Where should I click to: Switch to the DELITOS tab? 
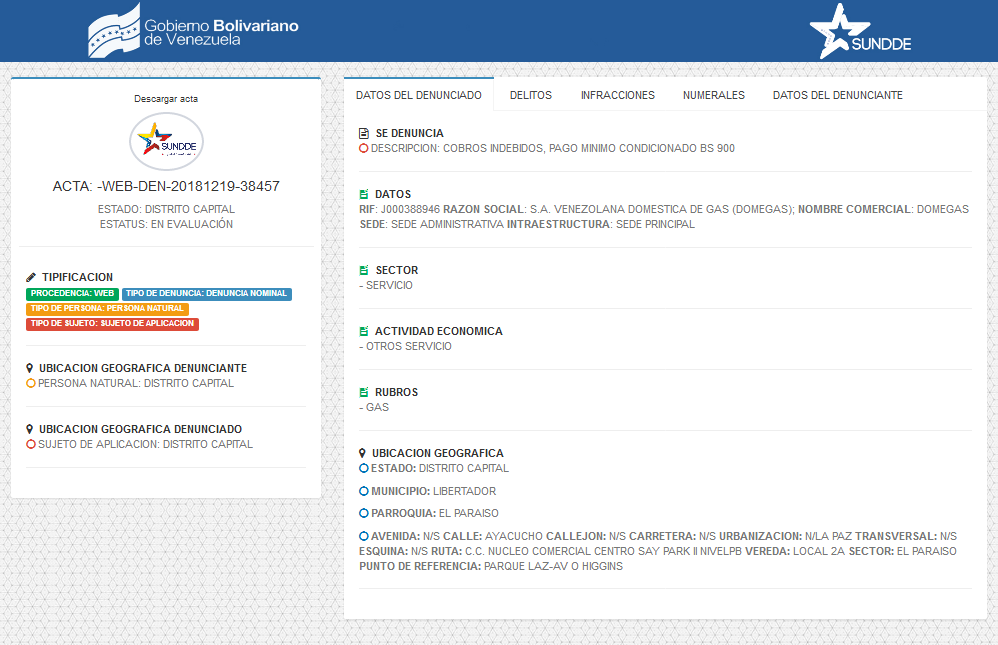(x=530, y=95)
